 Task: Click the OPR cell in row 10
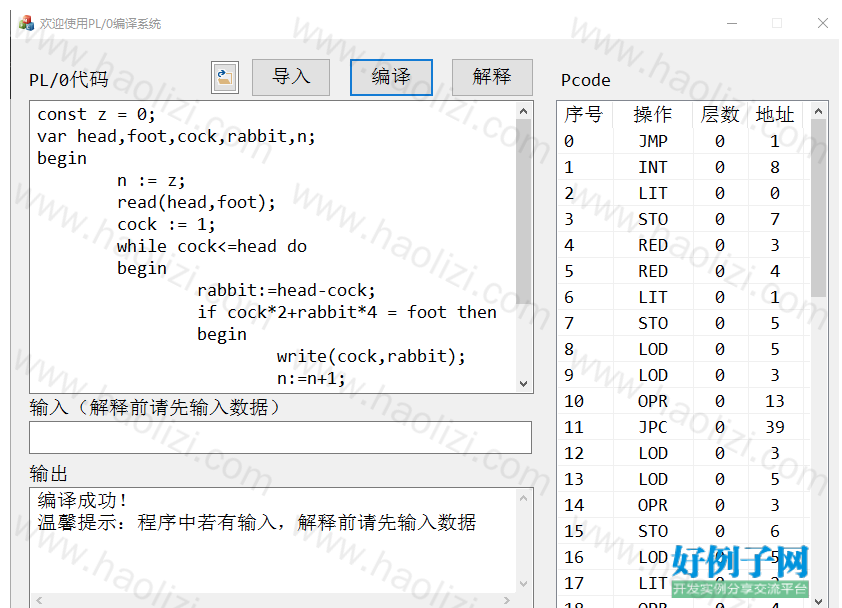click(653, 401)
